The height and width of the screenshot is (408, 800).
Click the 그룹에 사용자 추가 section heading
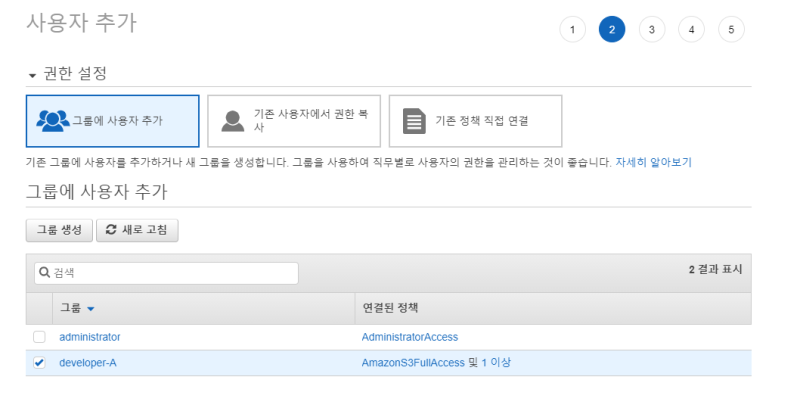pos(96,192)
